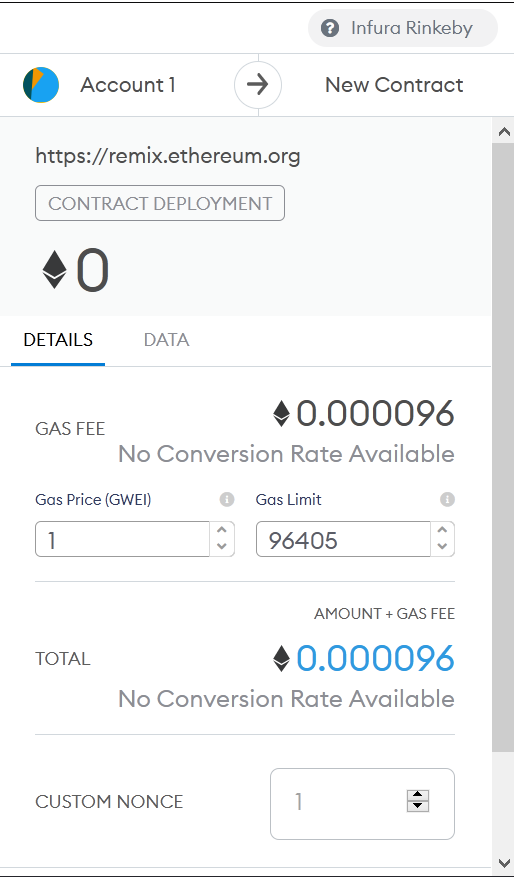
Task: Click the Ethereum logo next to amount 0
Action: (x=55, y=270)
